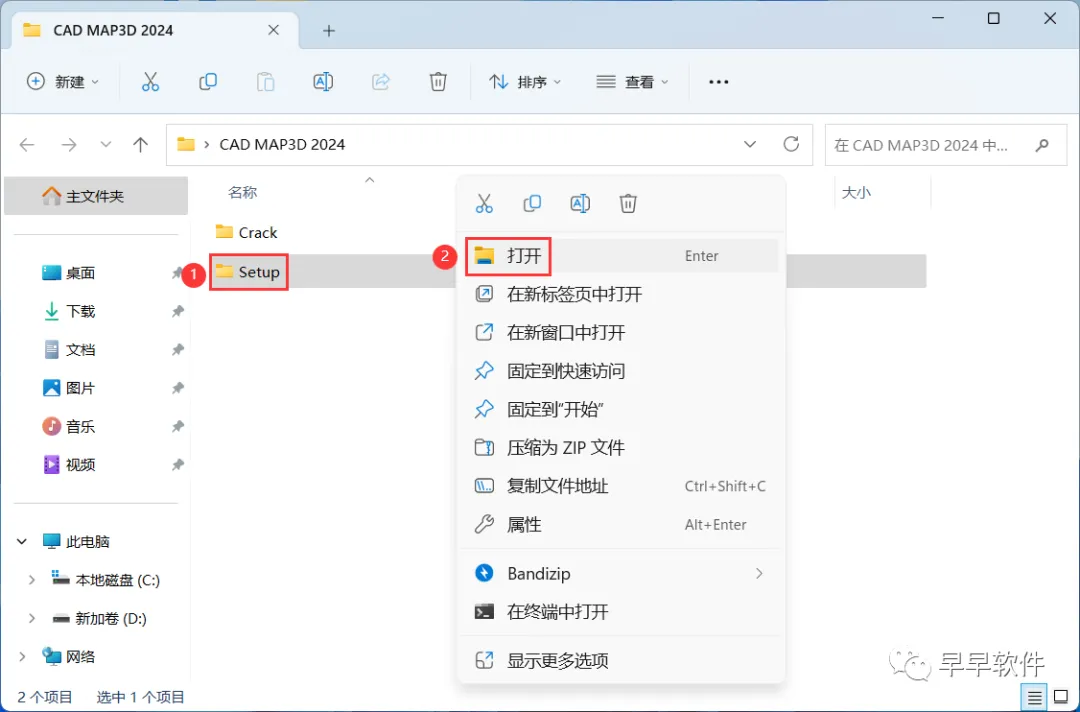The height and width of the screenshot is (712, 1080).
Task: Switch to large icons view in the status bar
Action: coord(1061,698)
